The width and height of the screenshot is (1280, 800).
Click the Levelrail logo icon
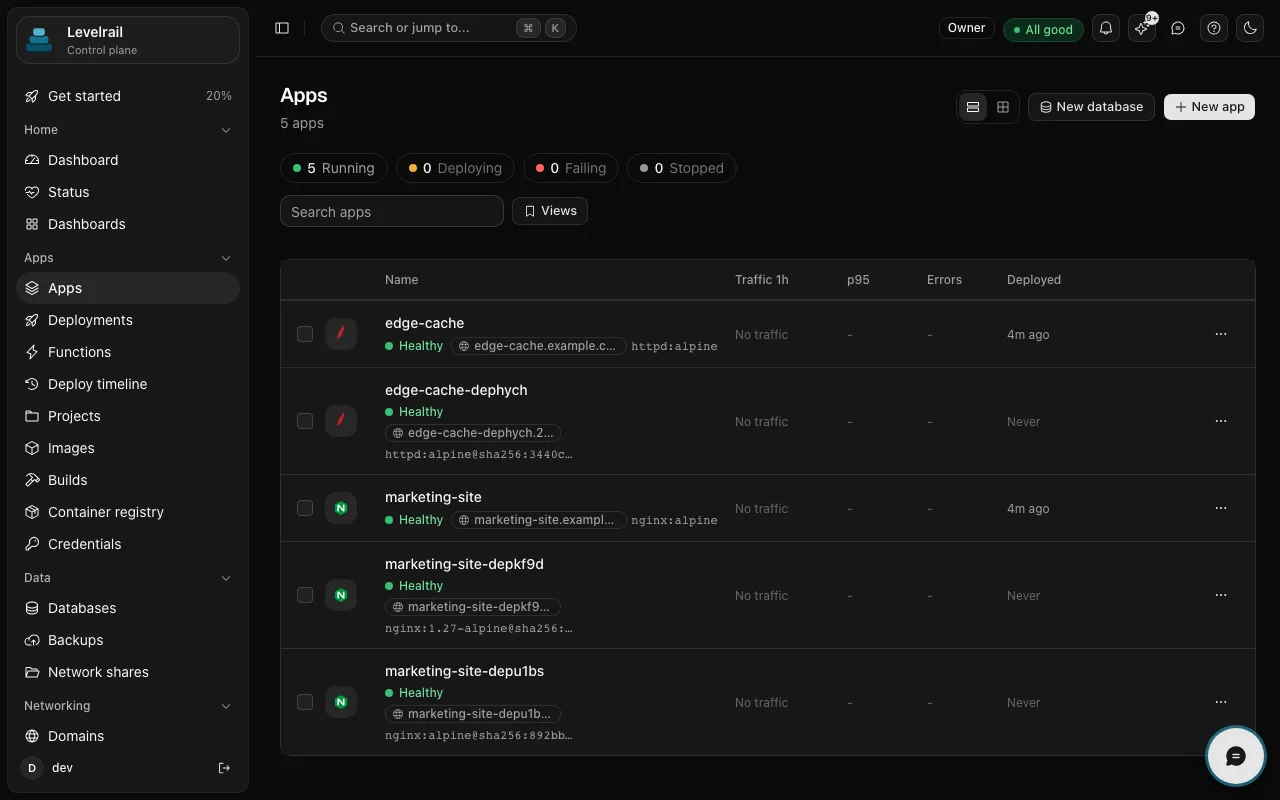(x=39, y=40)
